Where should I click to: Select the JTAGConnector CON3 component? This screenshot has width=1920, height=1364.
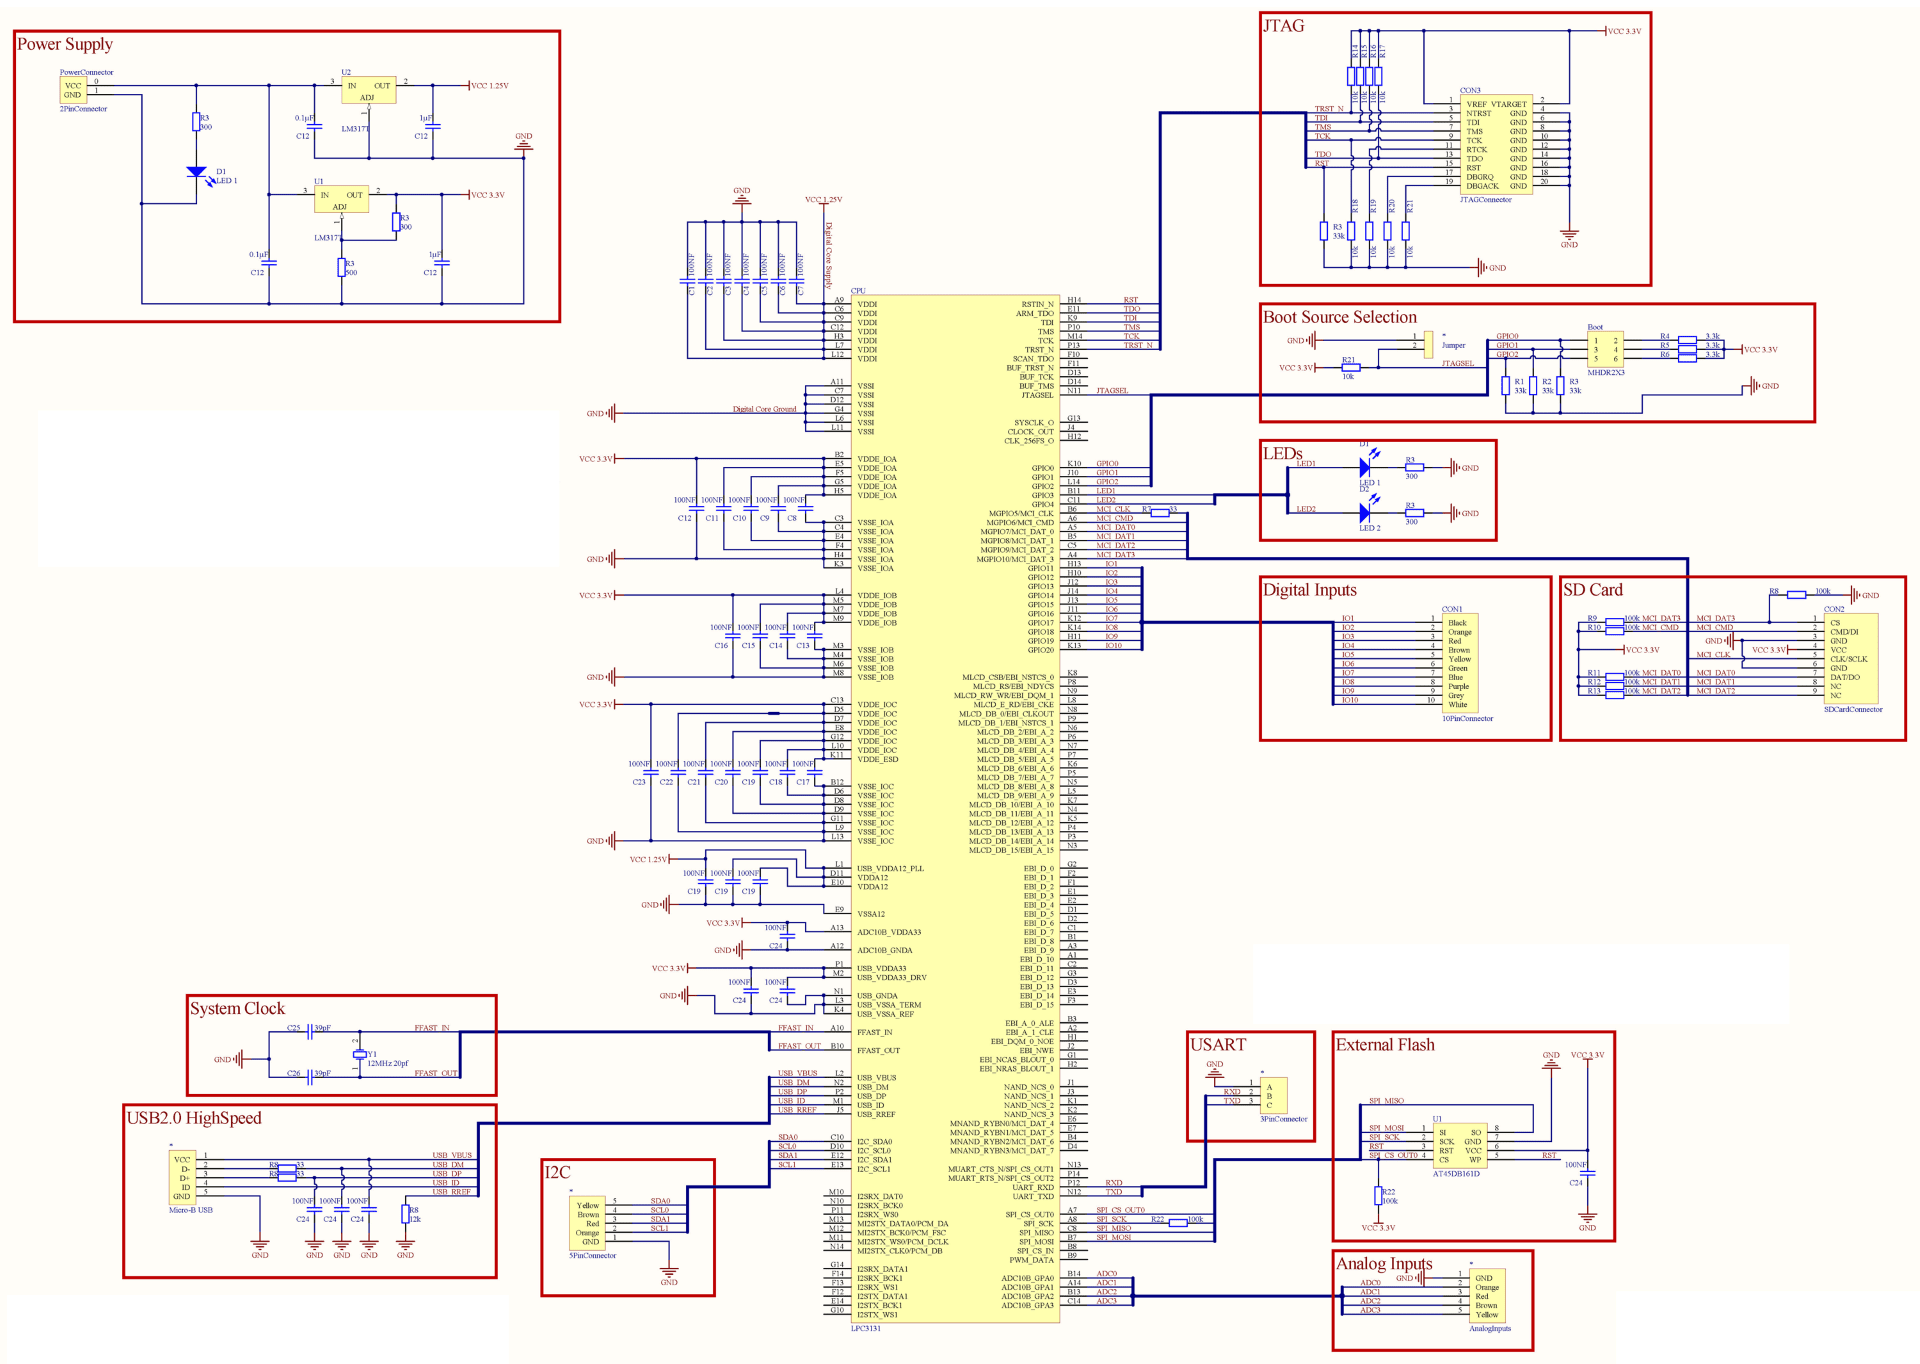click(1495, 144)
